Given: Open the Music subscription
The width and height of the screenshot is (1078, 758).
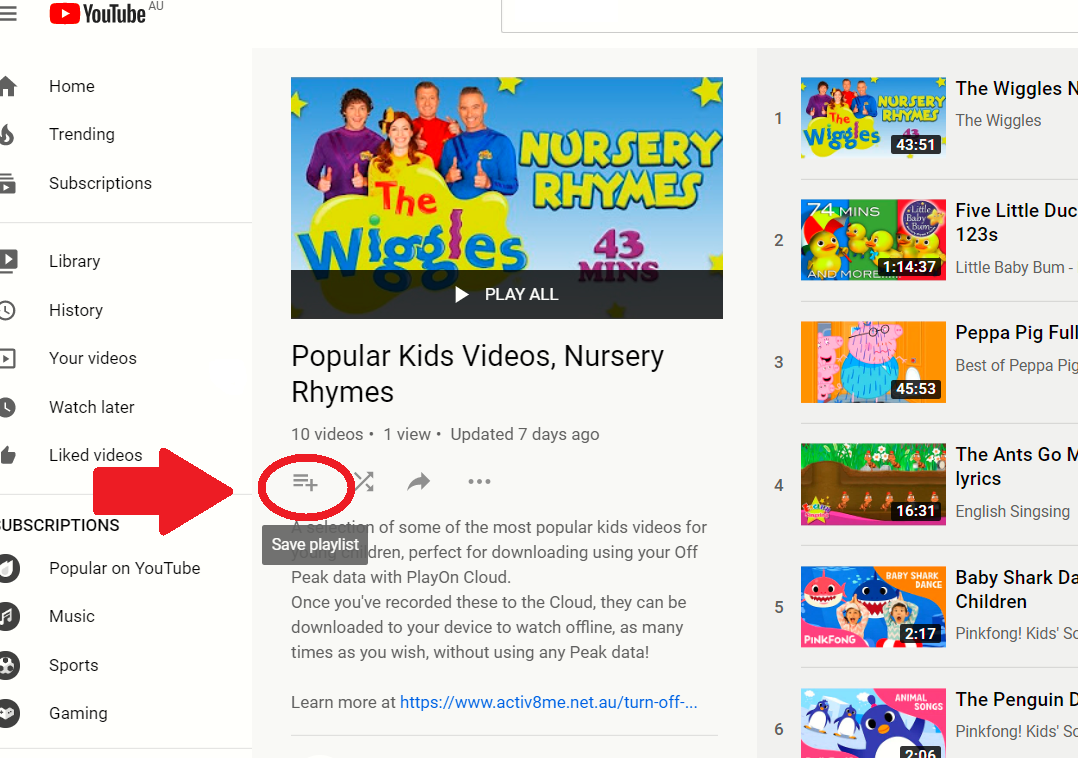Looking at the screenshot, I should [72, 616].
